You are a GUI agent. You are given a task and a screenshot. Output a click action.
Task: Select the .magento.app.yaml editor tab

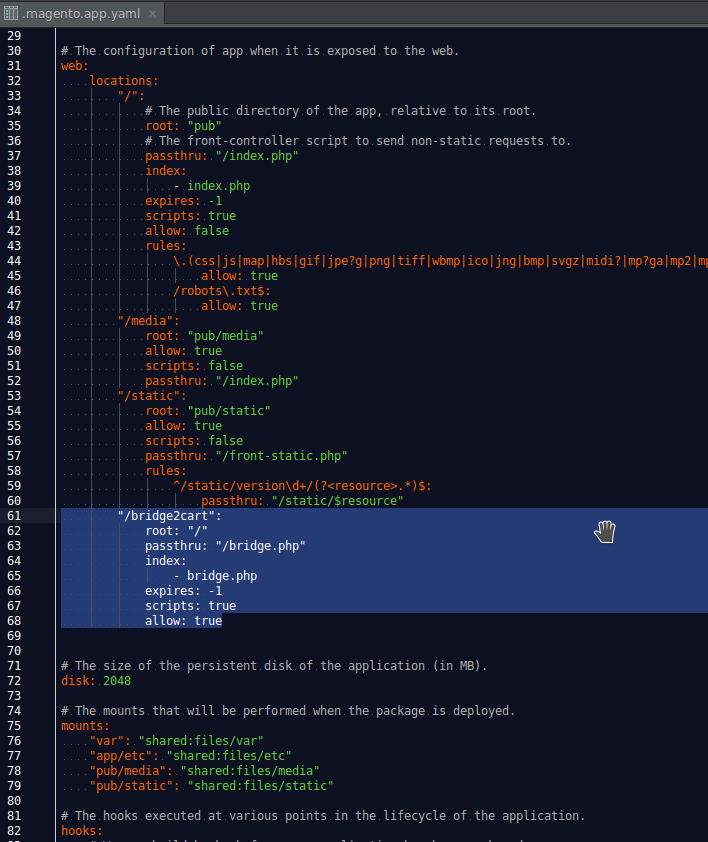(80, 12)
